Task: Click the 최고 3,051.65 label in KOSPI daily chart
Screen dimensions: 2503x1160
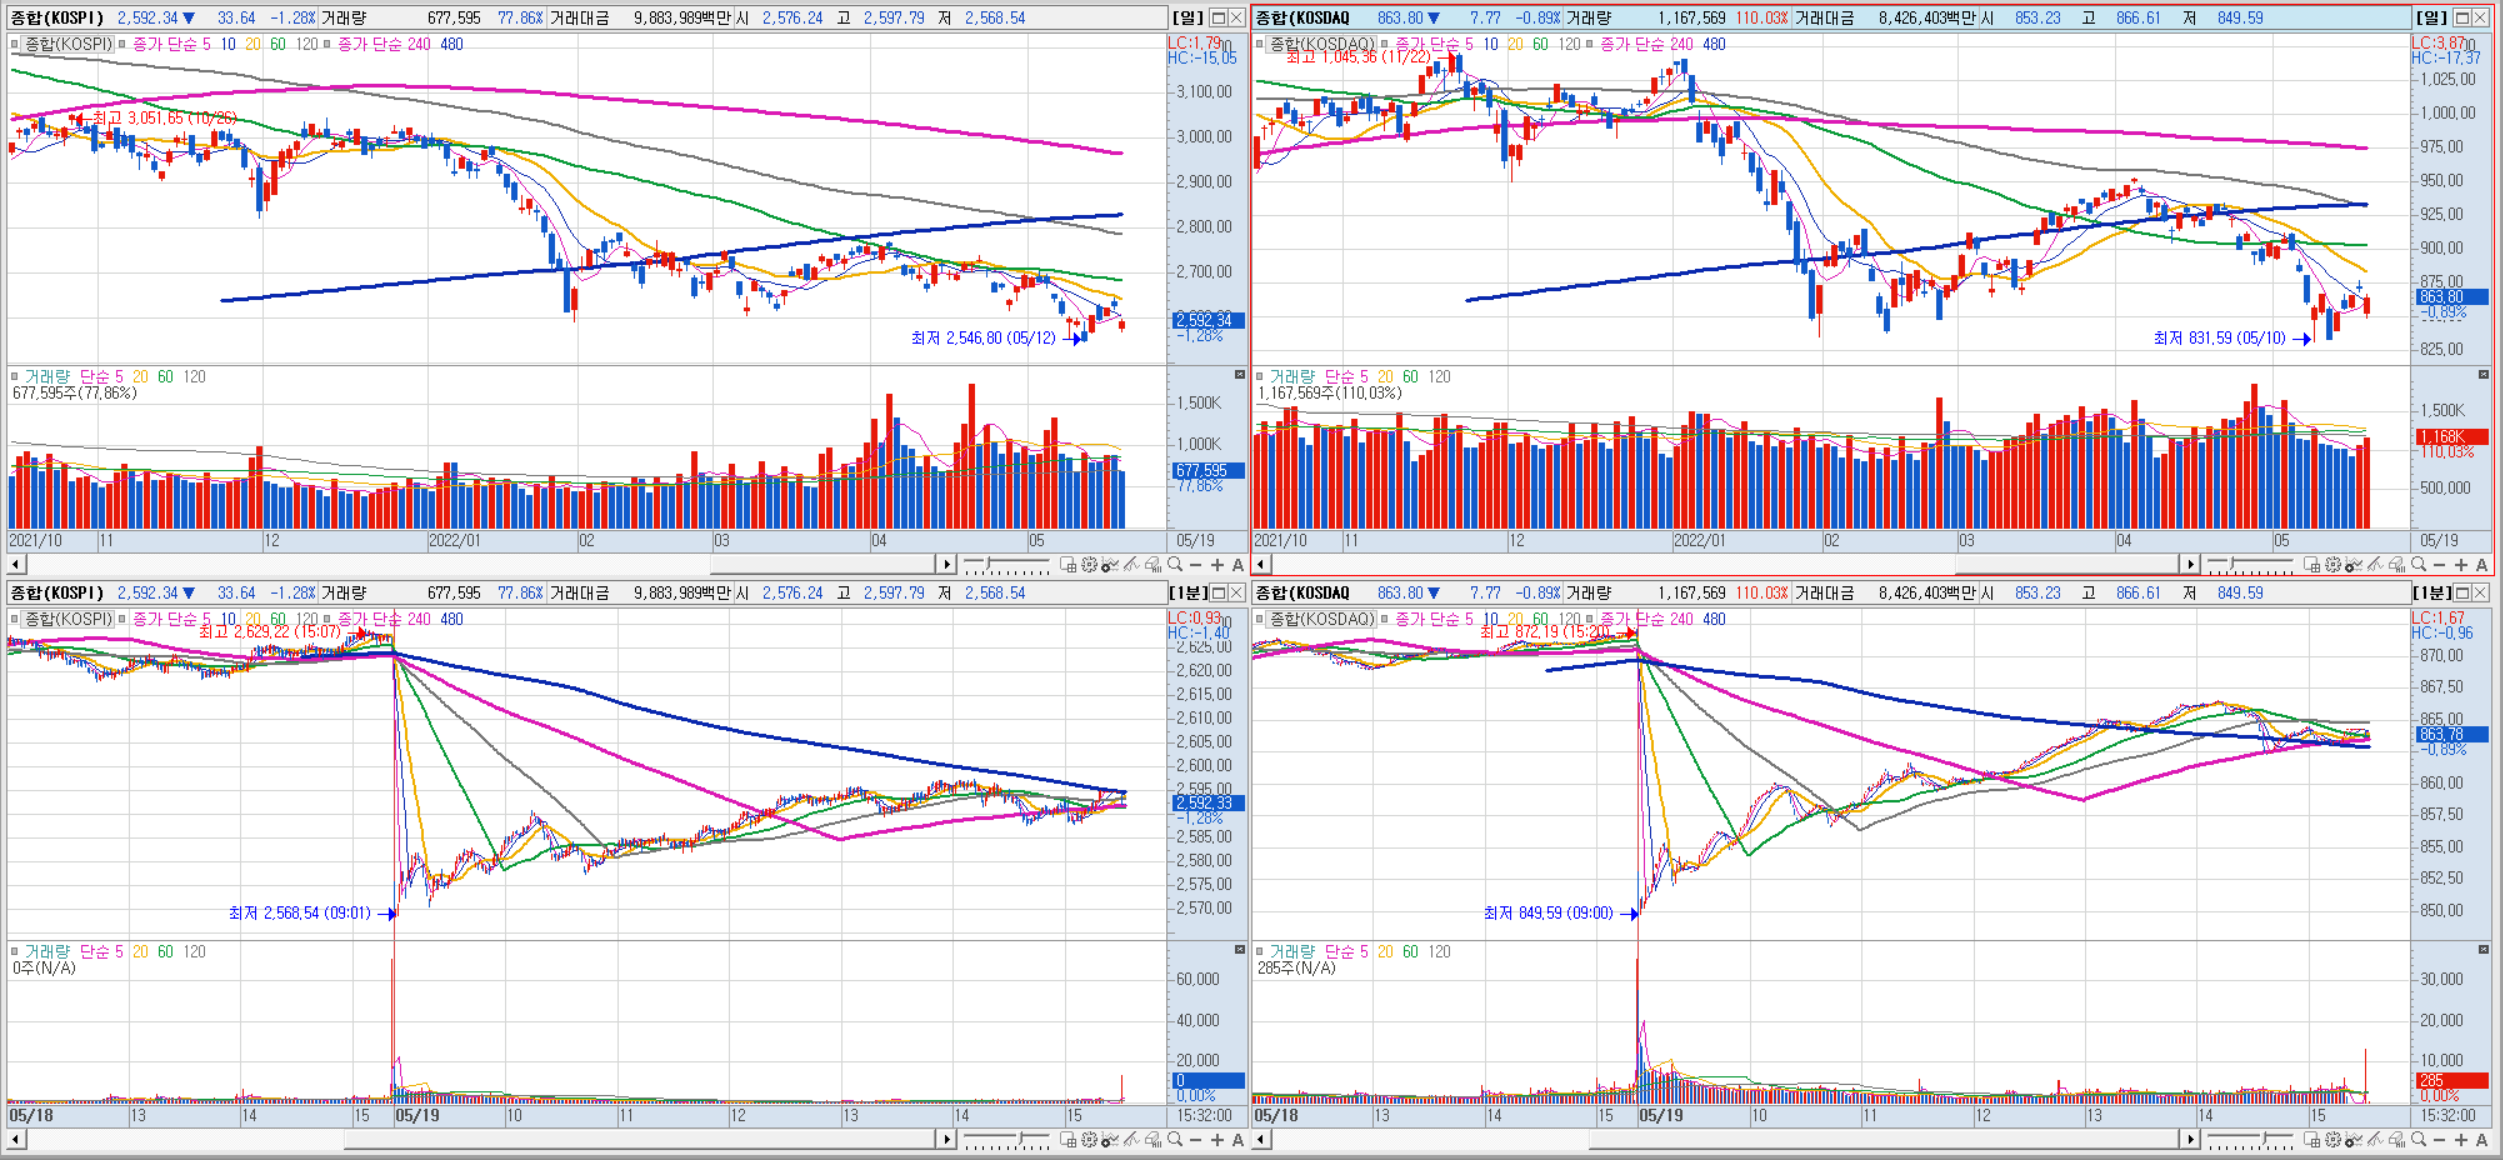Action: (x=165, y=118)
